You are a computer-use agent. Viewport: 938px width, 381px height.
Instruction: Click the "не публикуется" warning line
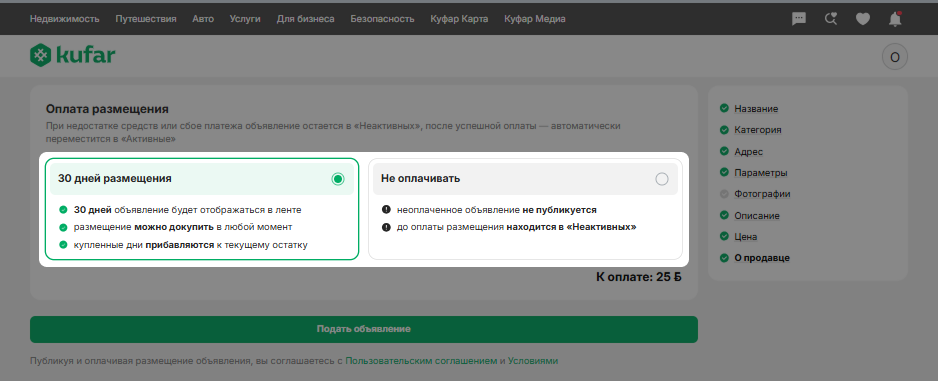pyautogui.click(x=497, y=210)
